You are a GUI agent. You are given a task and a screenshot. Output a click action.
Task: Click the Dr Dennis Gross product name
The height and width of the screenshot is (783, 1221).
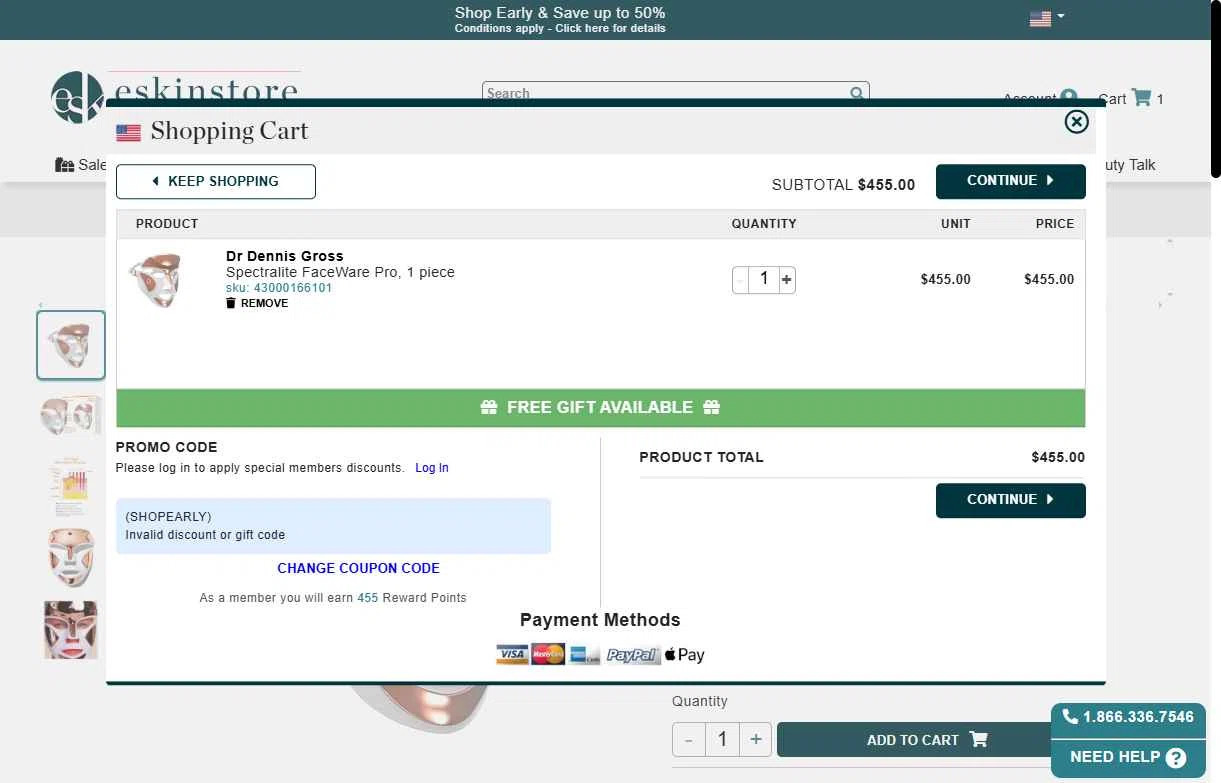coord(285,256)
